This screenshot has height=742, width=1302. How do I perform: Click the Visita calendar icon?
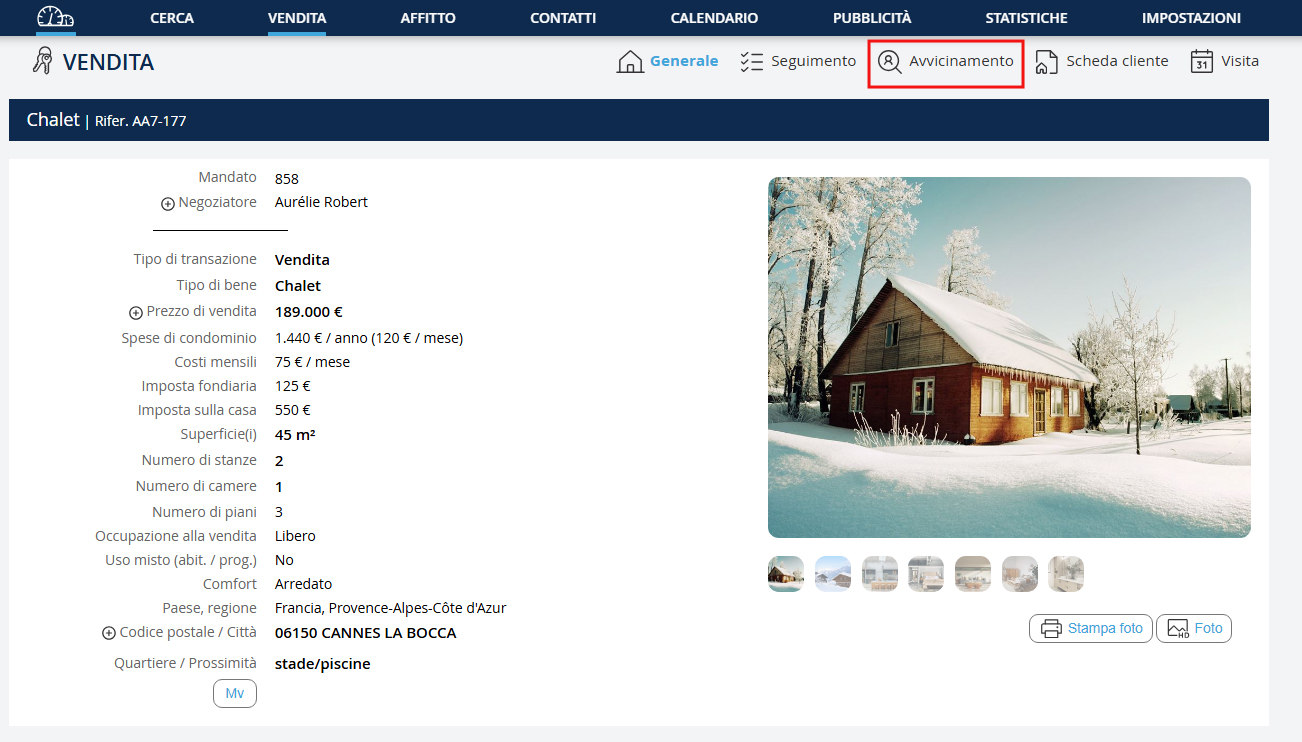click(x=1201, y=62)
